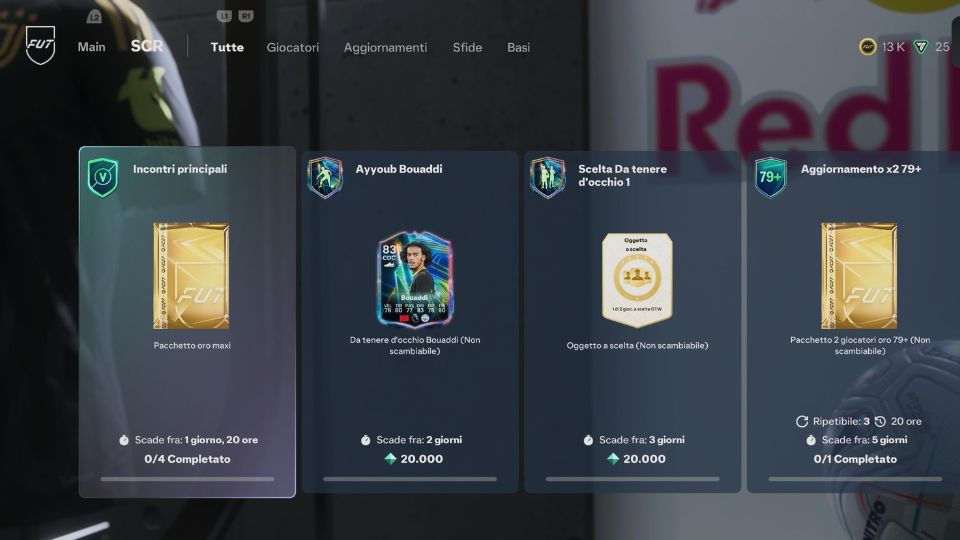
Task: Click clock icon beside Scade fra 2 giorni
Action: (x=366, y=440)
